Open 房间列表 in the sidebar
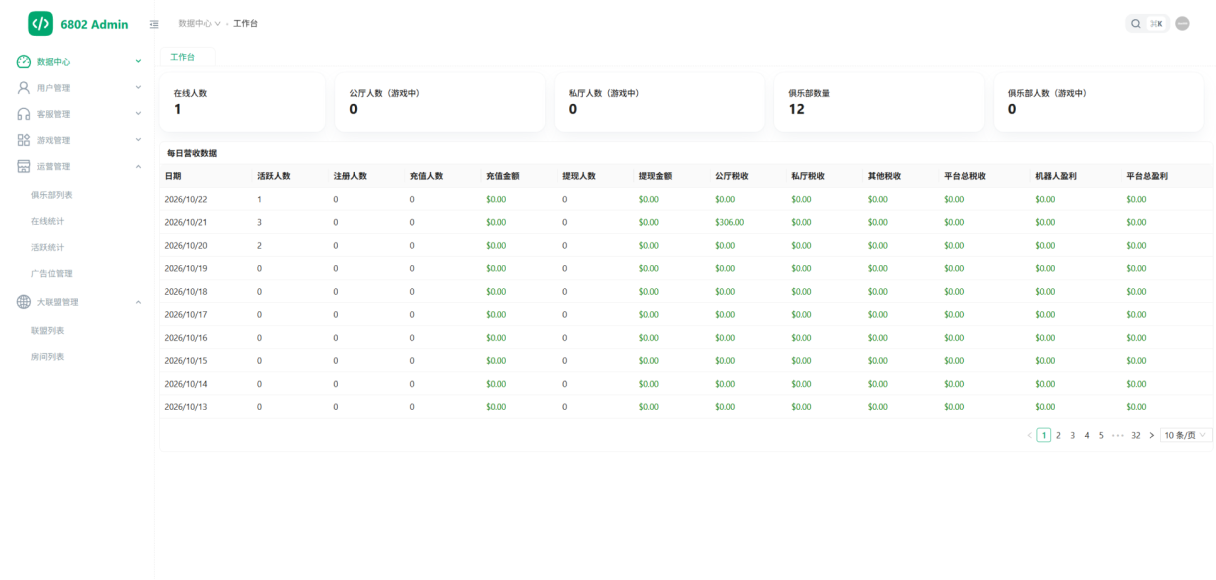Screen dimensions: 1216x580 (47, 356)
